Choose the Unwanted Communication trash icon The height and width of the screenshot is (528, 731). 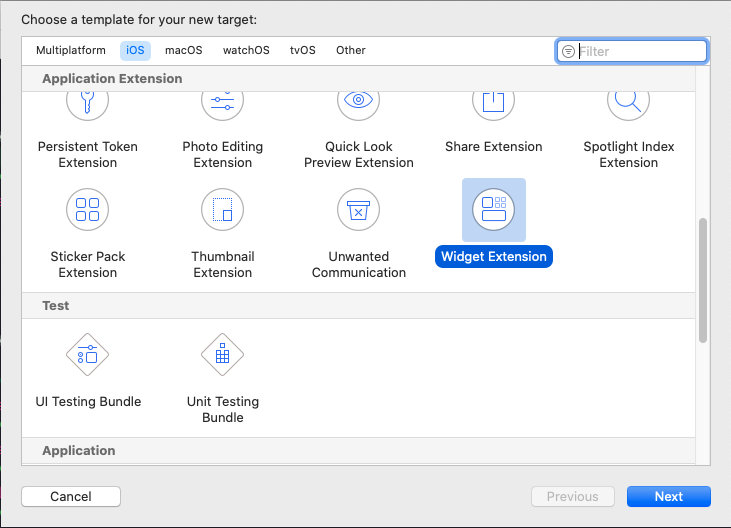click(358, 210)
